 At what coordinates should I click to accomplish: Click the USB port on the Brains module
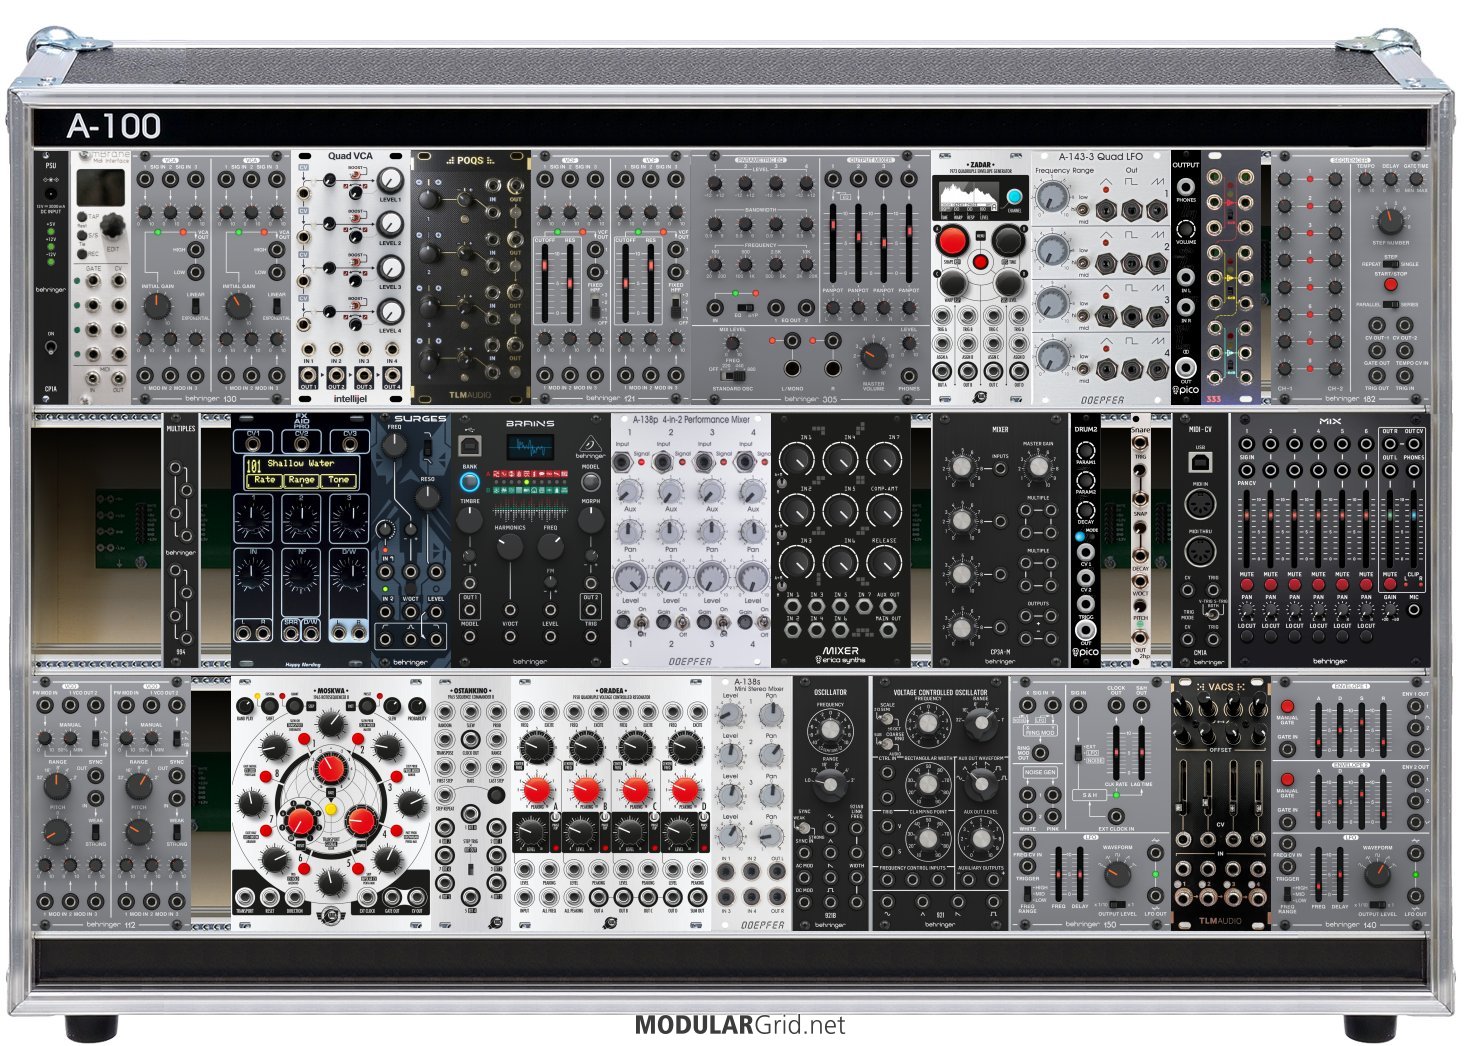click(x=469, y=446)
